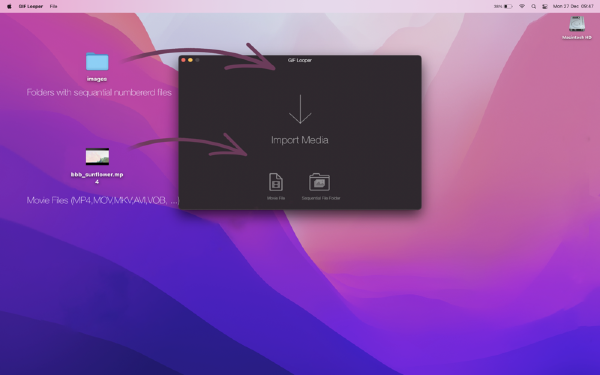Open the File menu

[54, 6]
